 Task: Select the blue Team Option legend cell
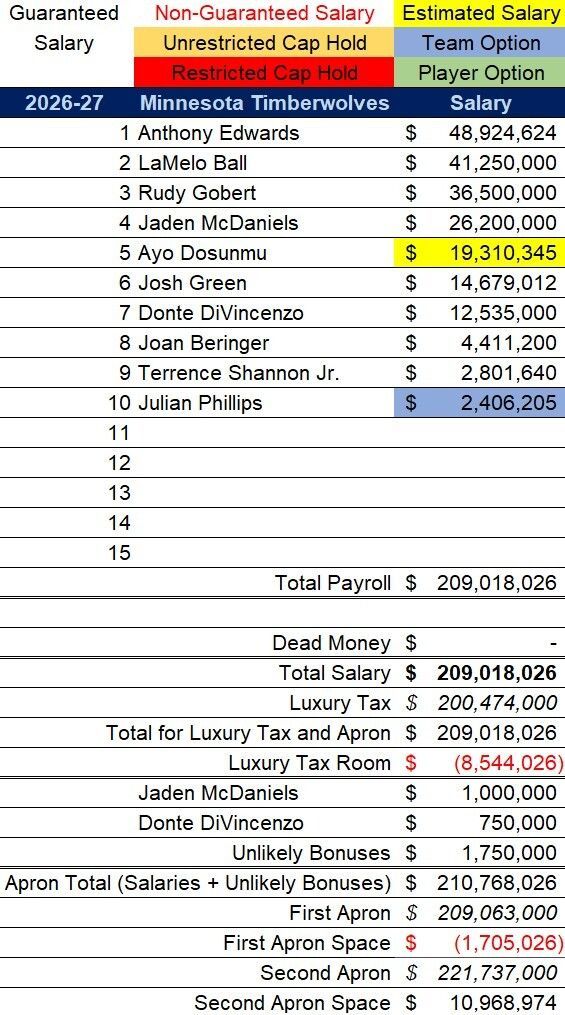click(x=480, y=43)
